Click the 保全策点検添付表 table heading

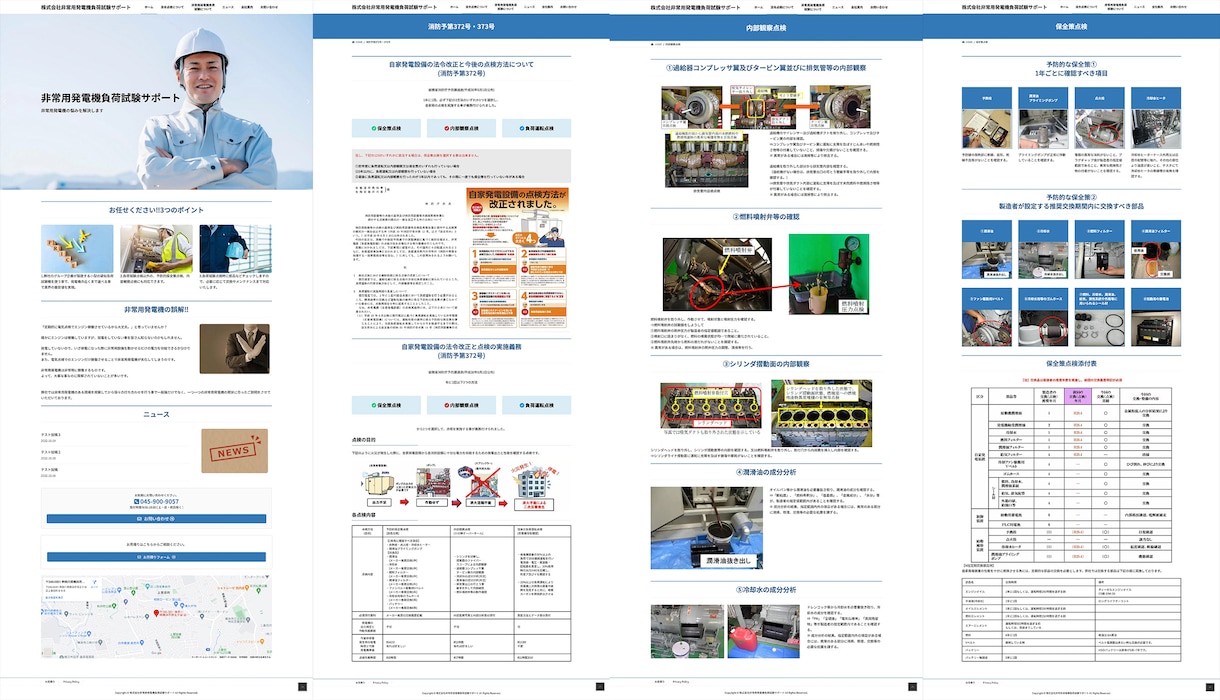coord(1071,363)
